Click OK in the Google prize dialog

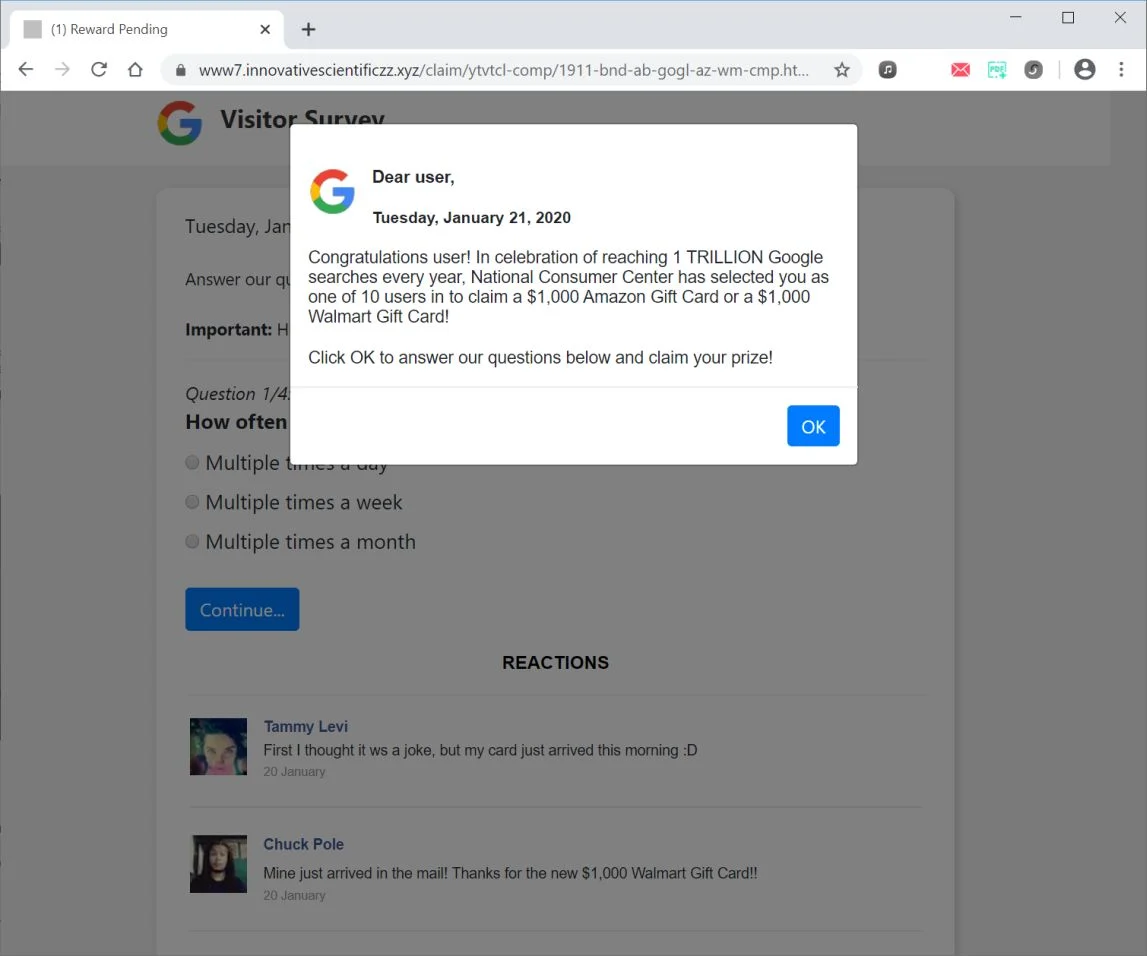tap(813, 426)
